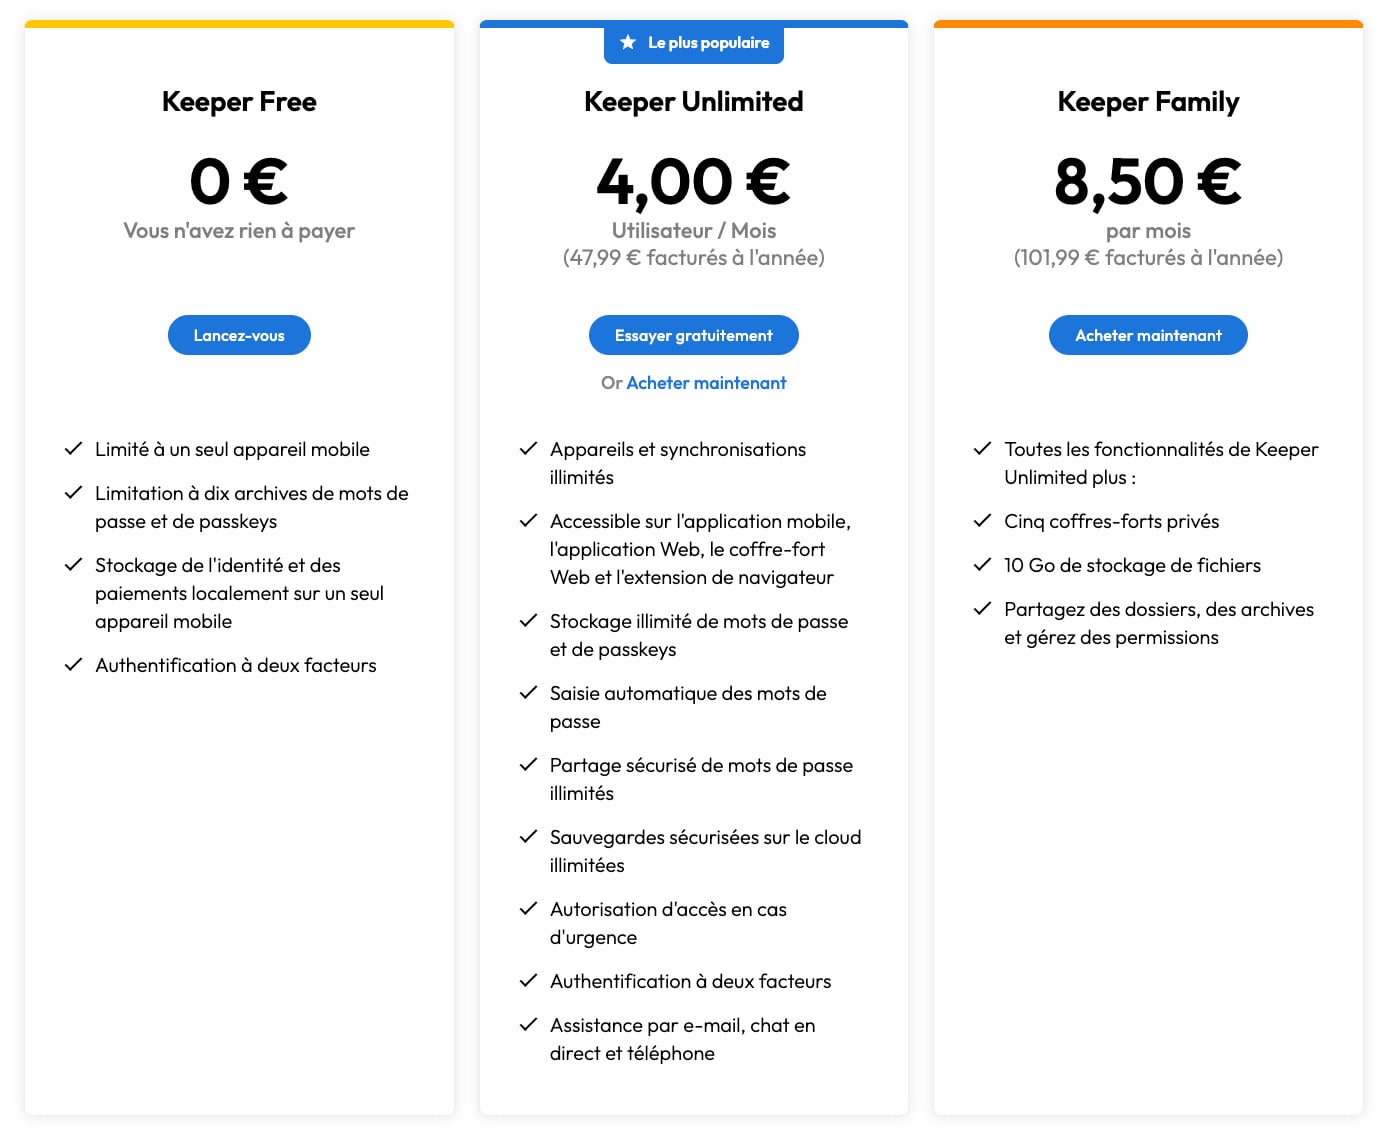Select the 'Le plus populaire' badge
This screenshot has width=1392, height=1144.
pos(693,42)
